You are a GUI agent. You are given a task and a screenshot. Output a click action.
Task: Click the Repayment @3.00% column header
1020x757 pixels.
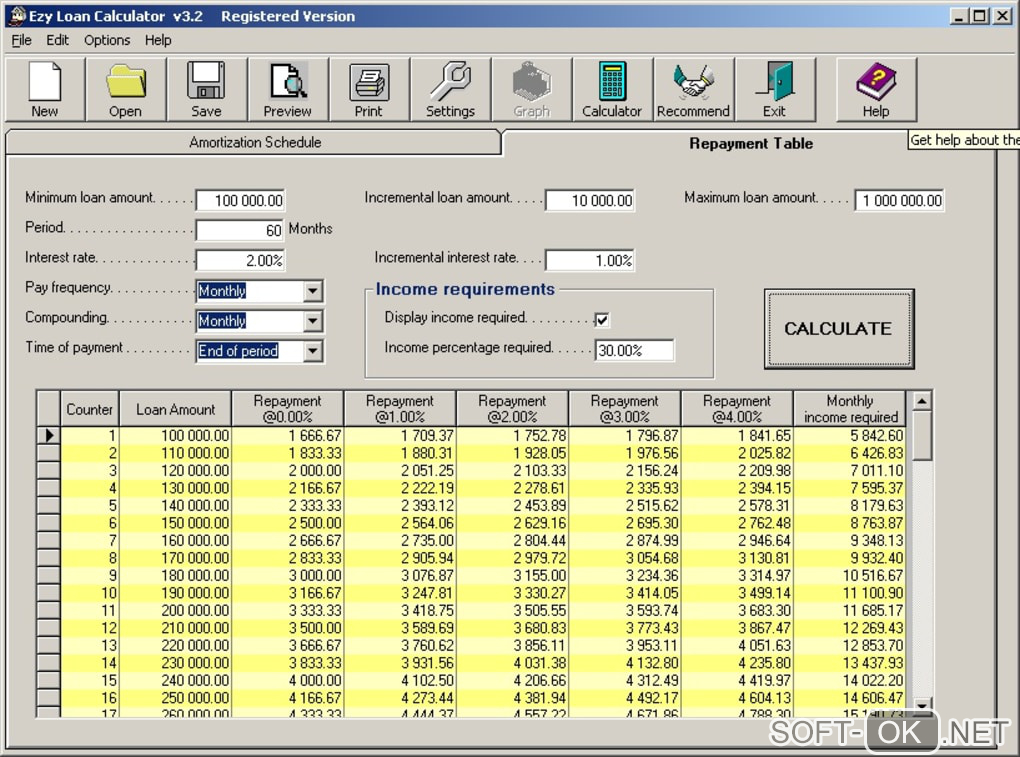(x=624, y=409)
